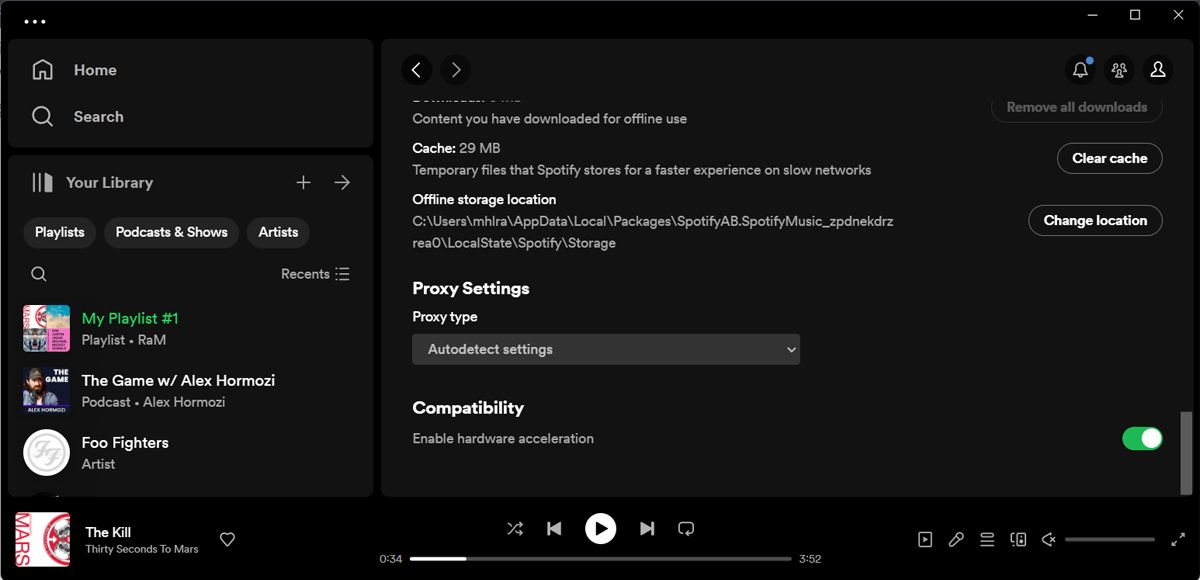The image size is (1200, 580).
Task: Open the What's New notifications bell
Action: point(1080,70)
